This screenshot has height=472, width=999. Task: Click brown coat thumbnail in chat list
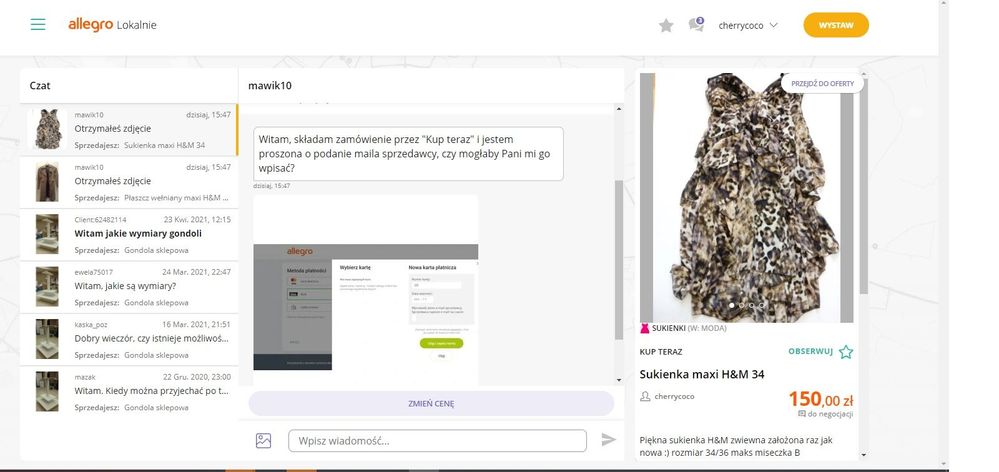point(47,182)
